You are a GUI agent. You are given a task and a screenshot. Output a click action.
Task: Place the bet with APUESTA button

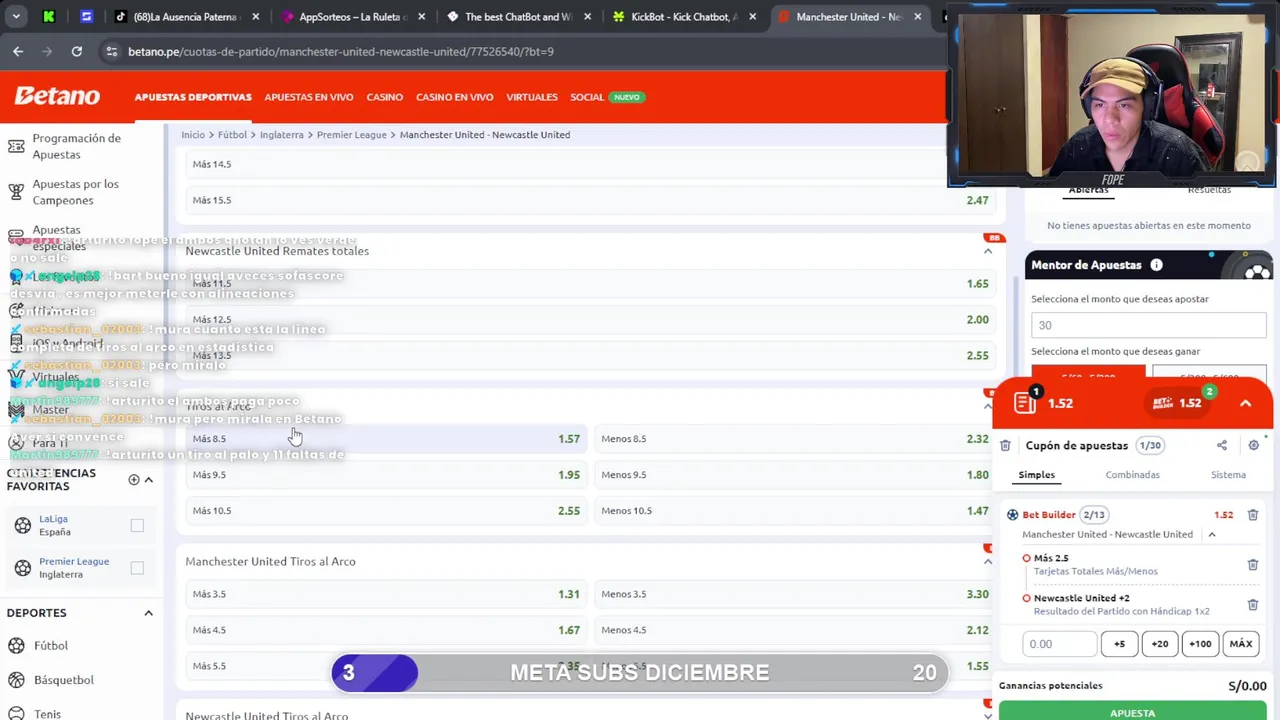(1132, 711)
